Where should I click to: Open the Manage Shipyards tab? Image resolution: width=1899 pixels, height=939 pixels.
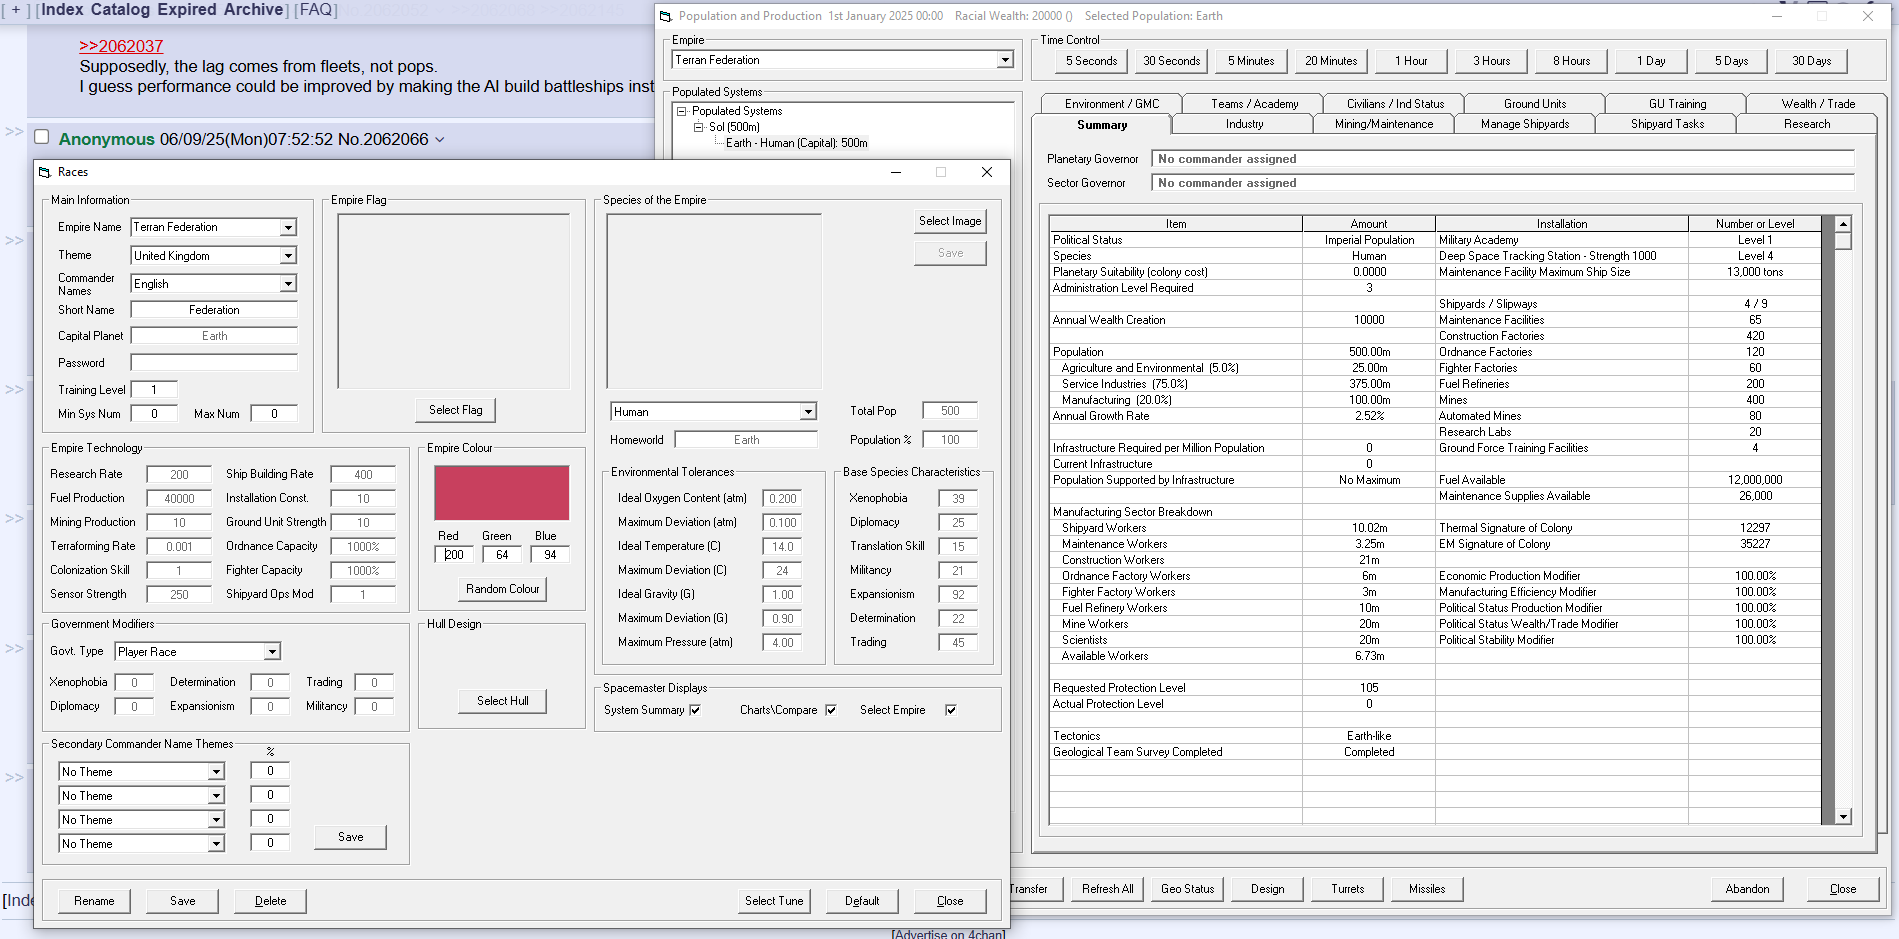click(x=1524, y=124)
